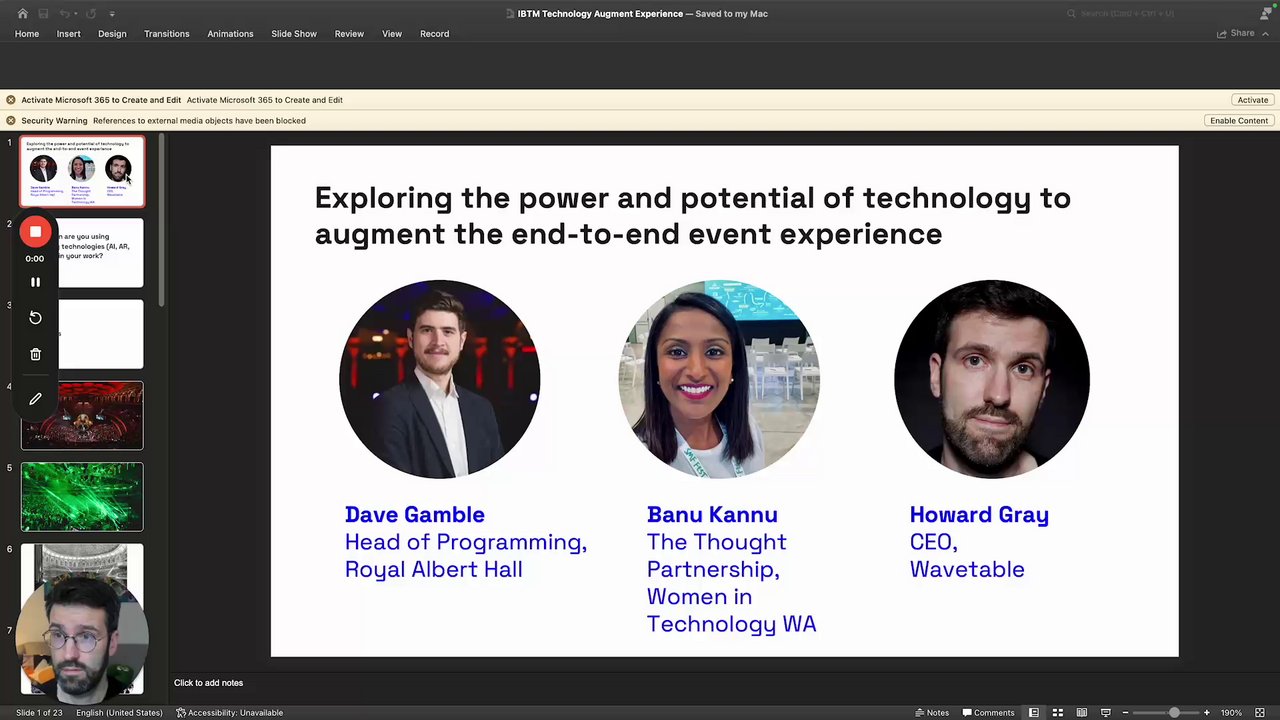Click the Enable Content button
This screenshot has height=720, width=1280.
pos(1239,120)
